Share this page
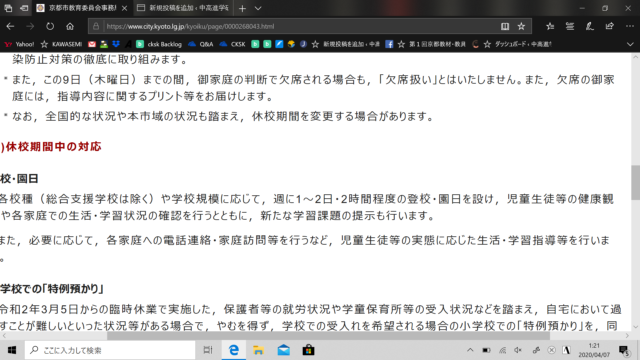Screen dimensions: 640x360 point(609,26)
